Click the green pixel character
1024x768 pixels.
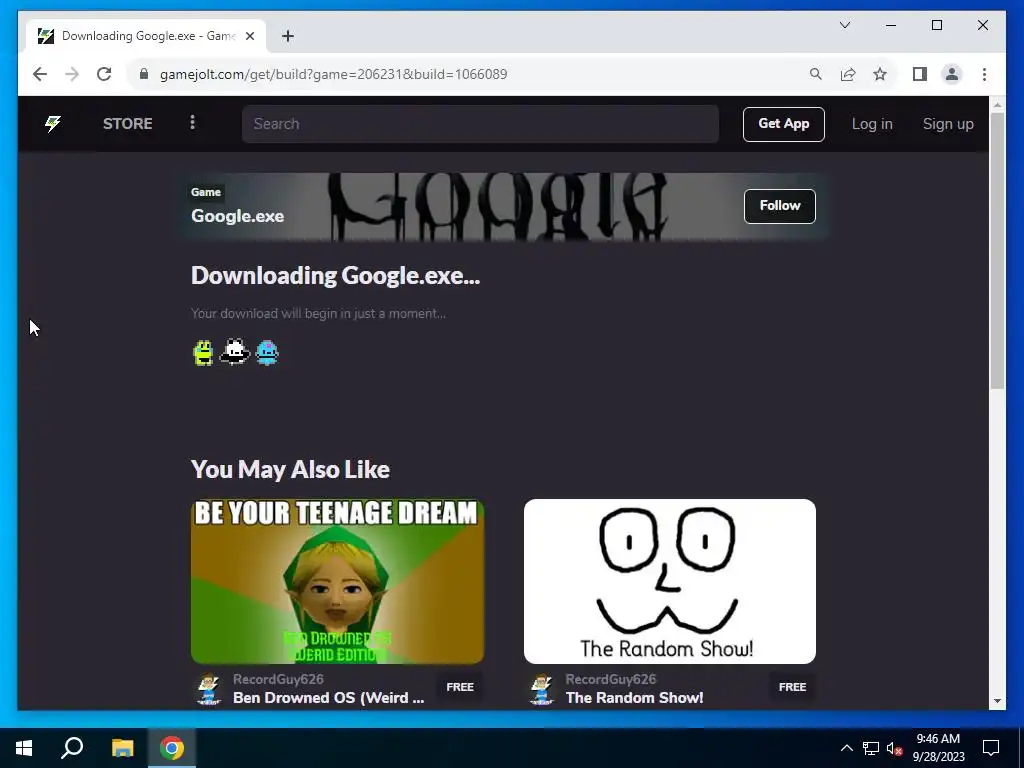[203, 353]
